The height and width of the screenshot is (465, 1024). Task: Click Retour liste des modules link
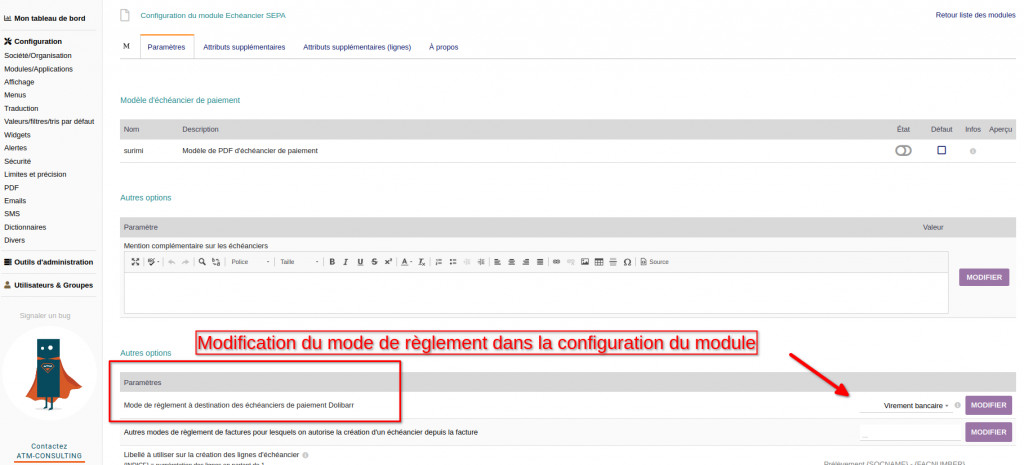point(976,14)
